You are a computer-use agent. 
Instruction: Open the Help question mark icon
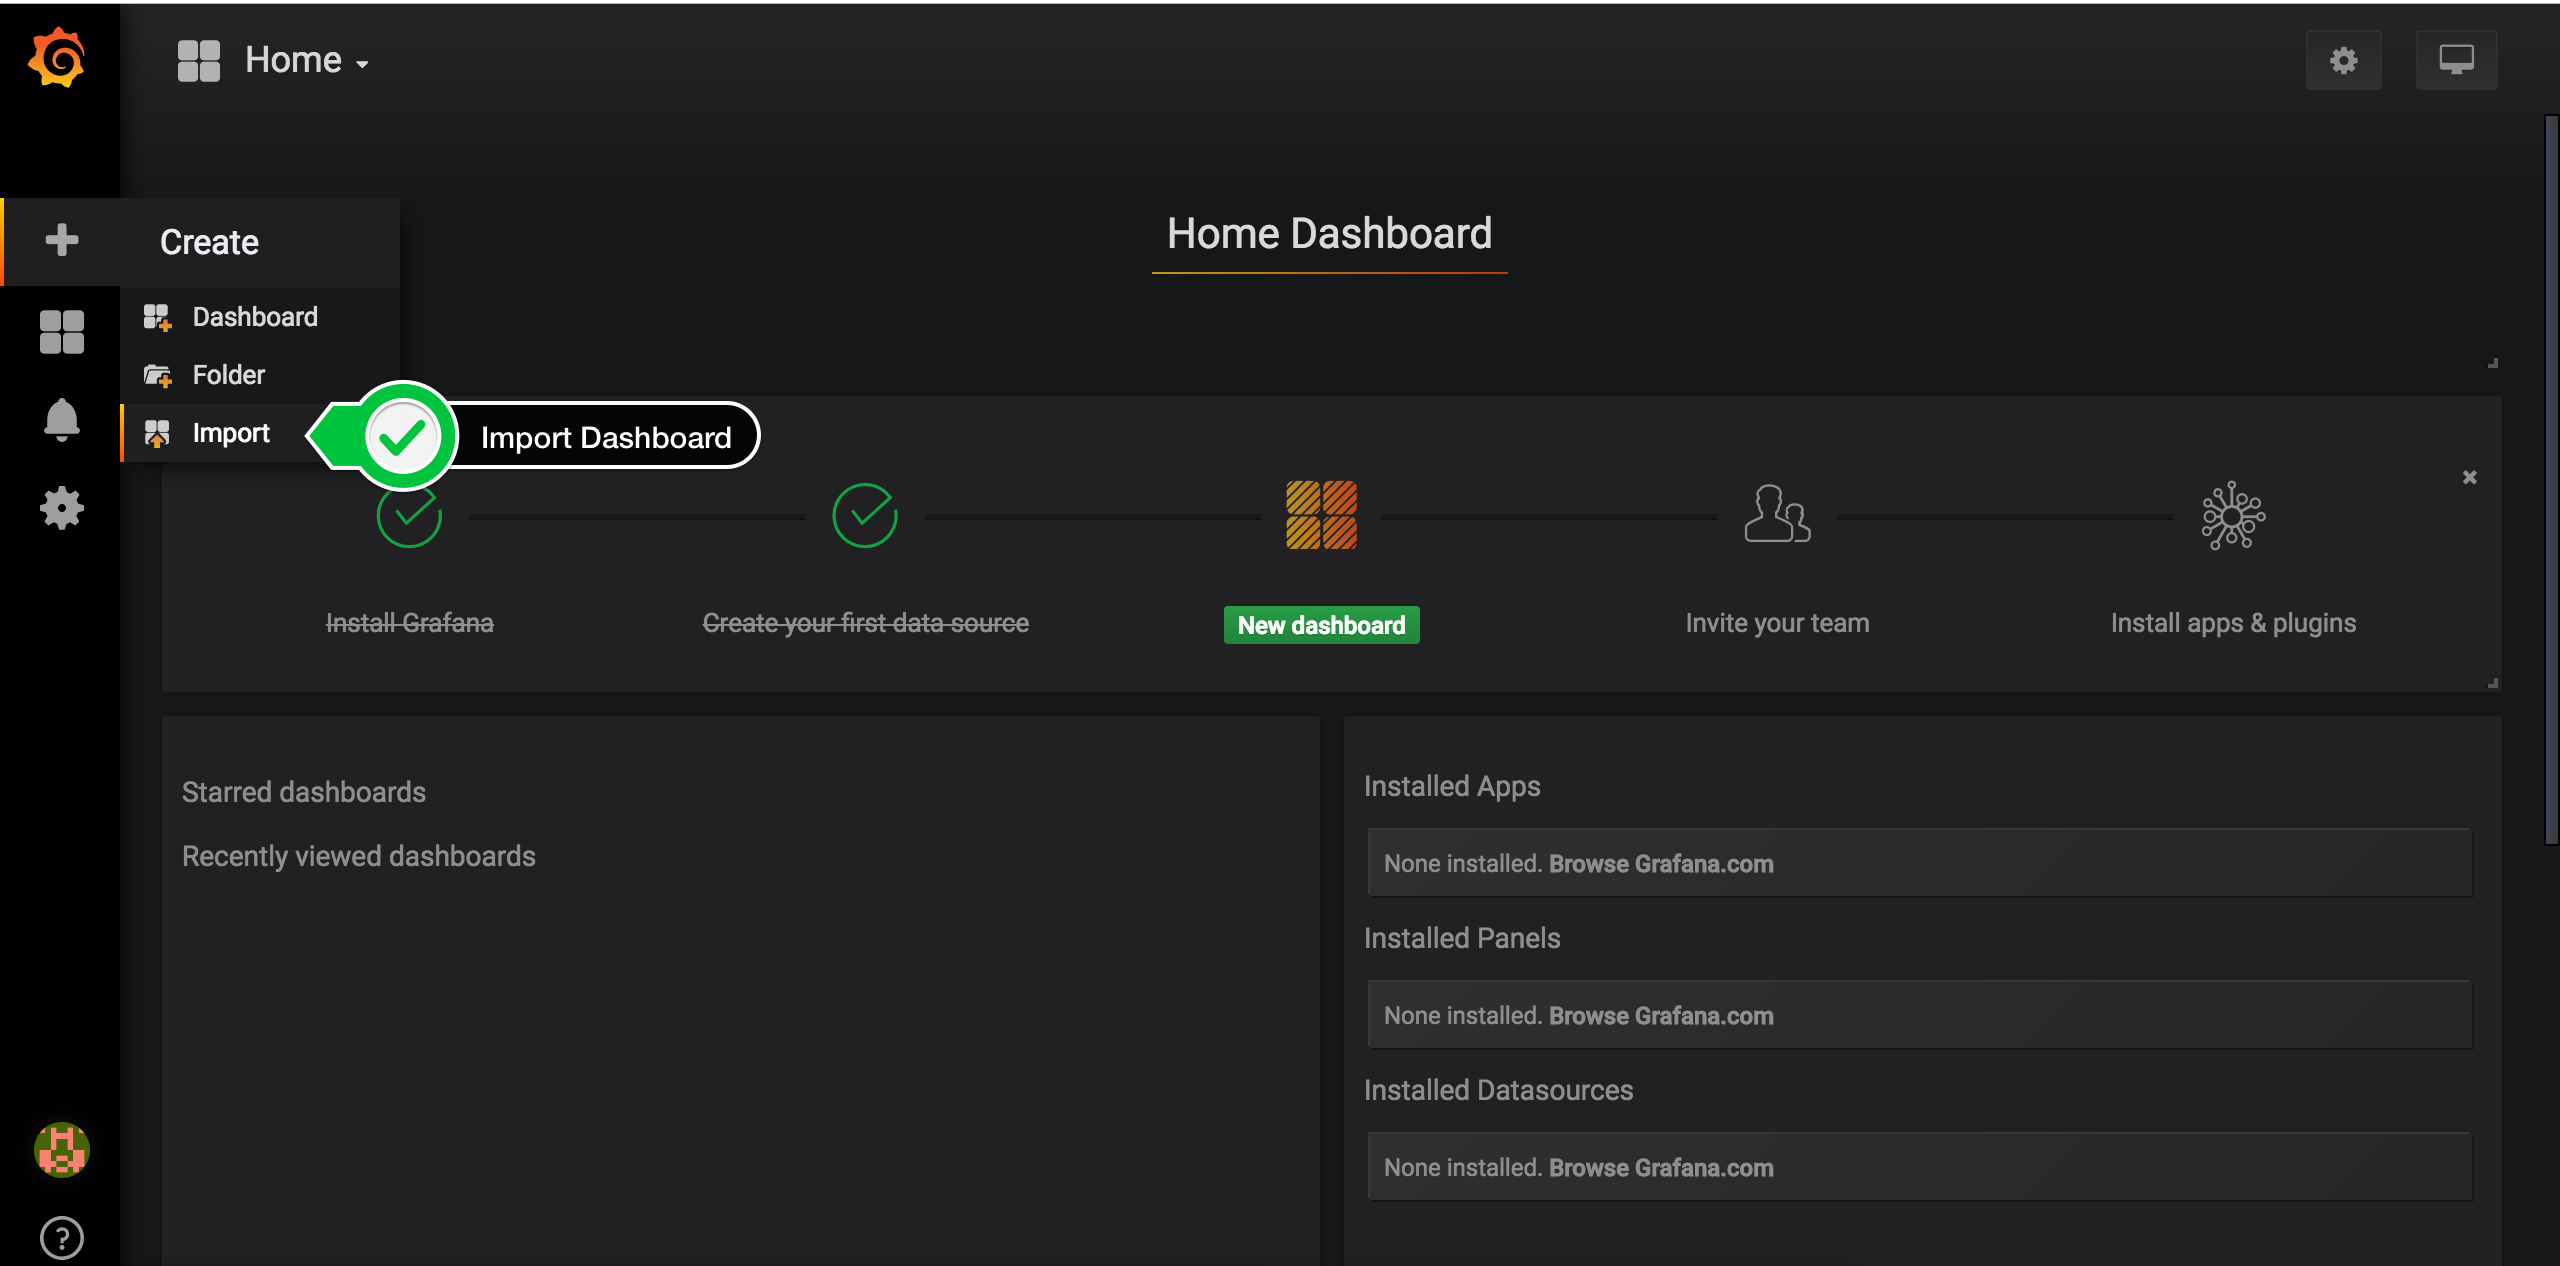point(62,1237)
